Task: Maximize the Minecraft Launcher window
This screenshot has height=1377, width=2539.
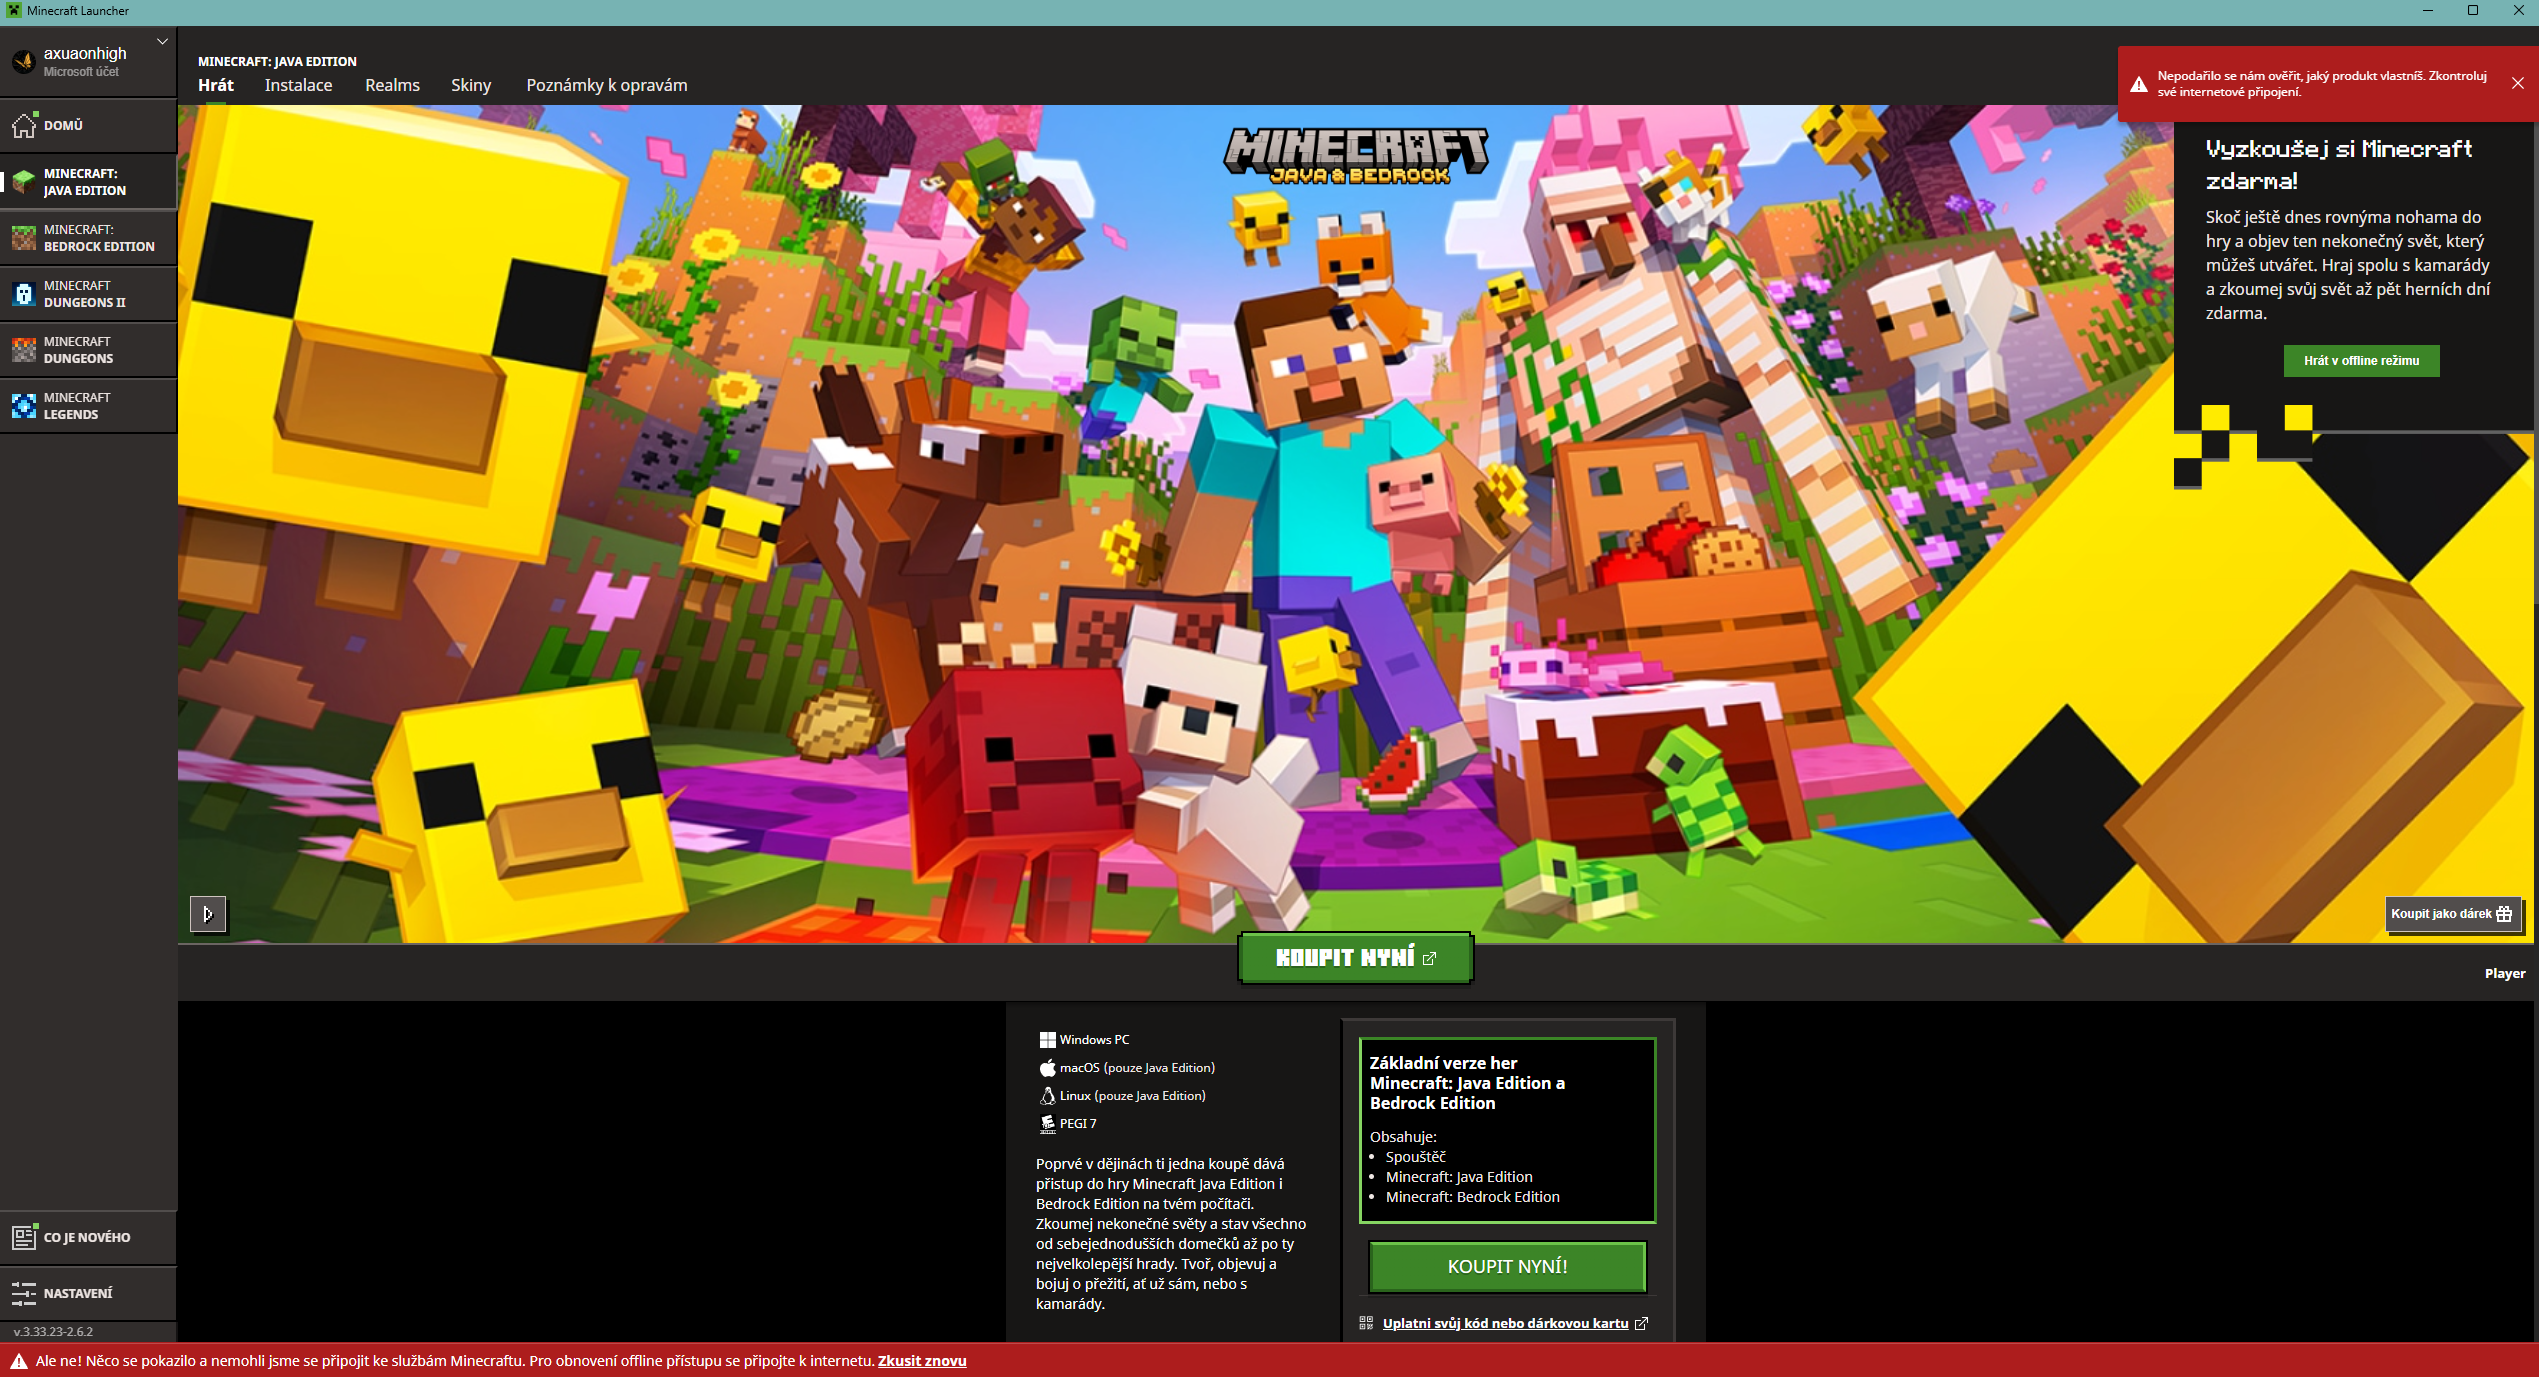Action: coord(2472,11)
